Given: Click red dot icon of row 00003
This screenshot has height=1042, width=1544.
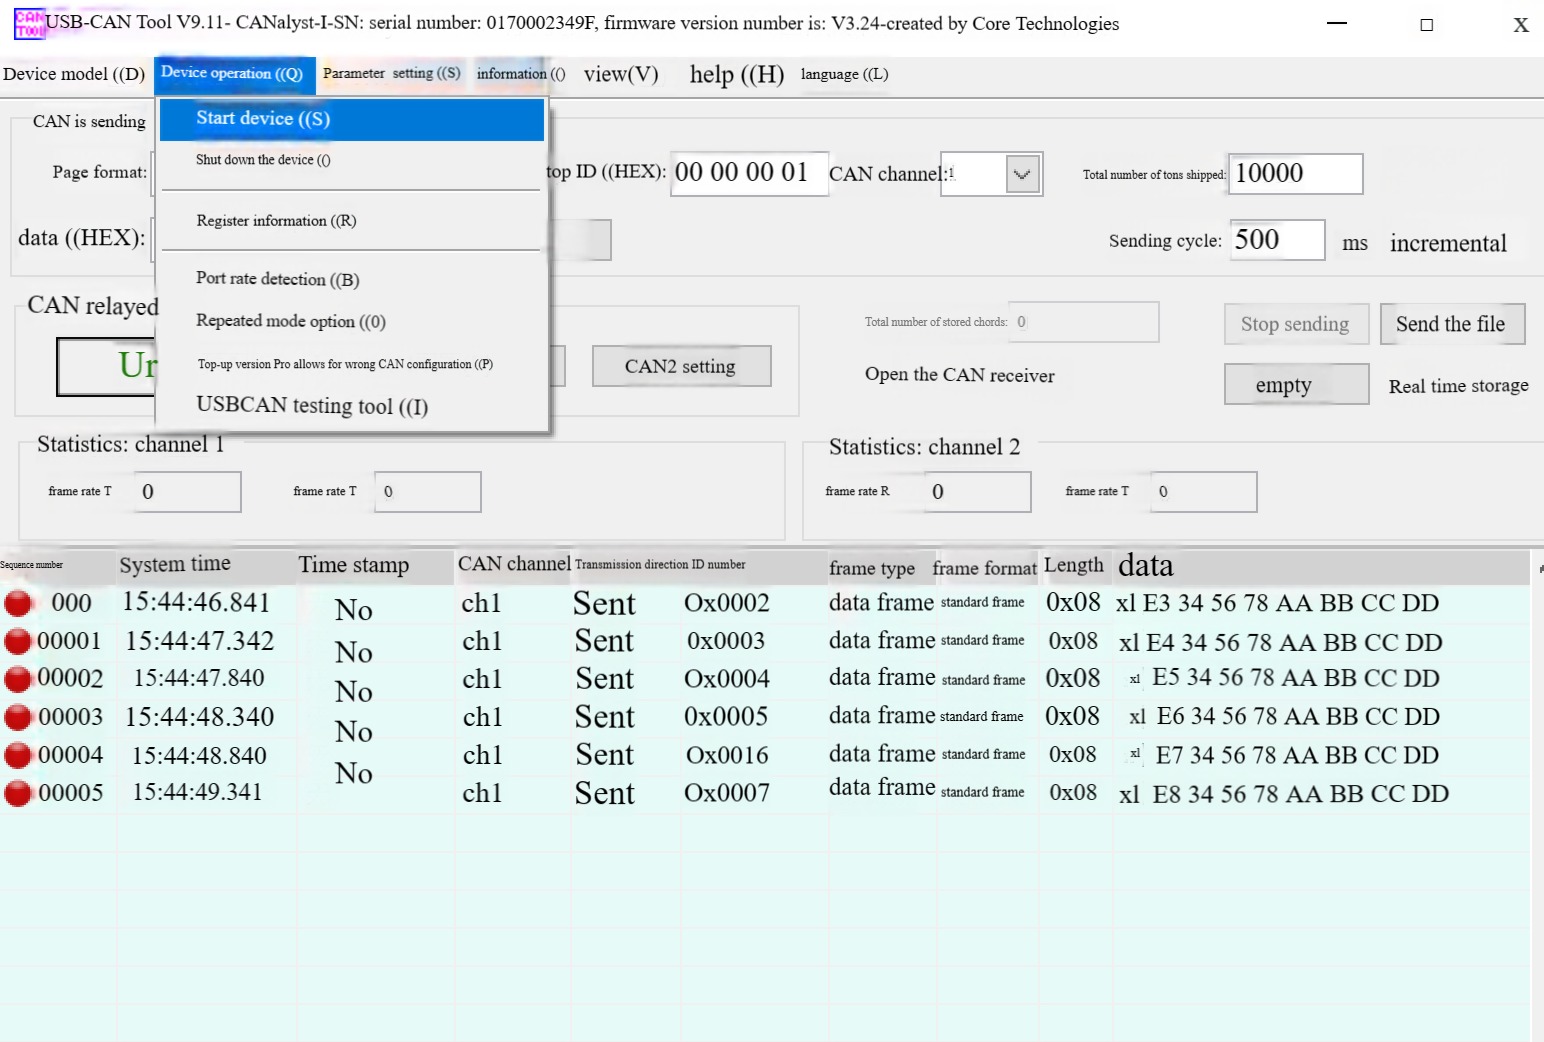Looking at the screenshot, I should [18, 717].
